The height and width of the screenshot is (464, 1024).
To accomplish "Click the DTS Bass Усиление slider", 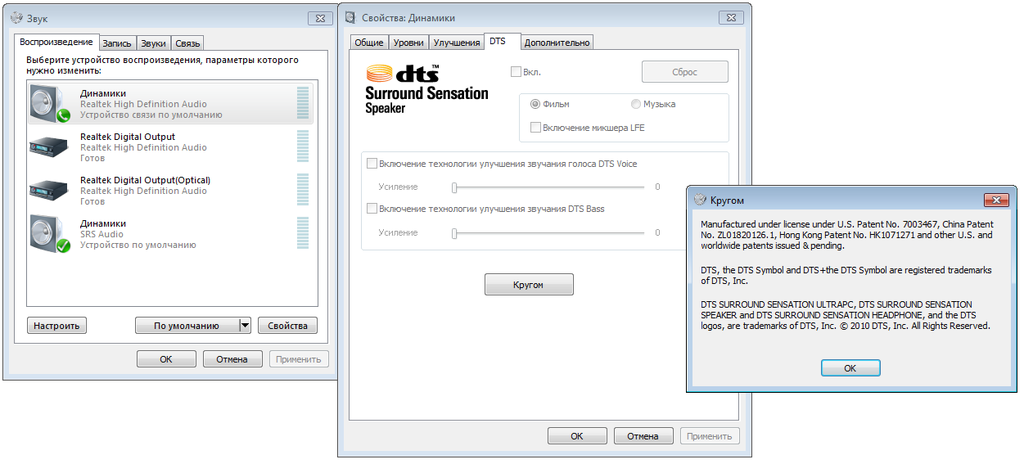I will click(x=549, y=233).
